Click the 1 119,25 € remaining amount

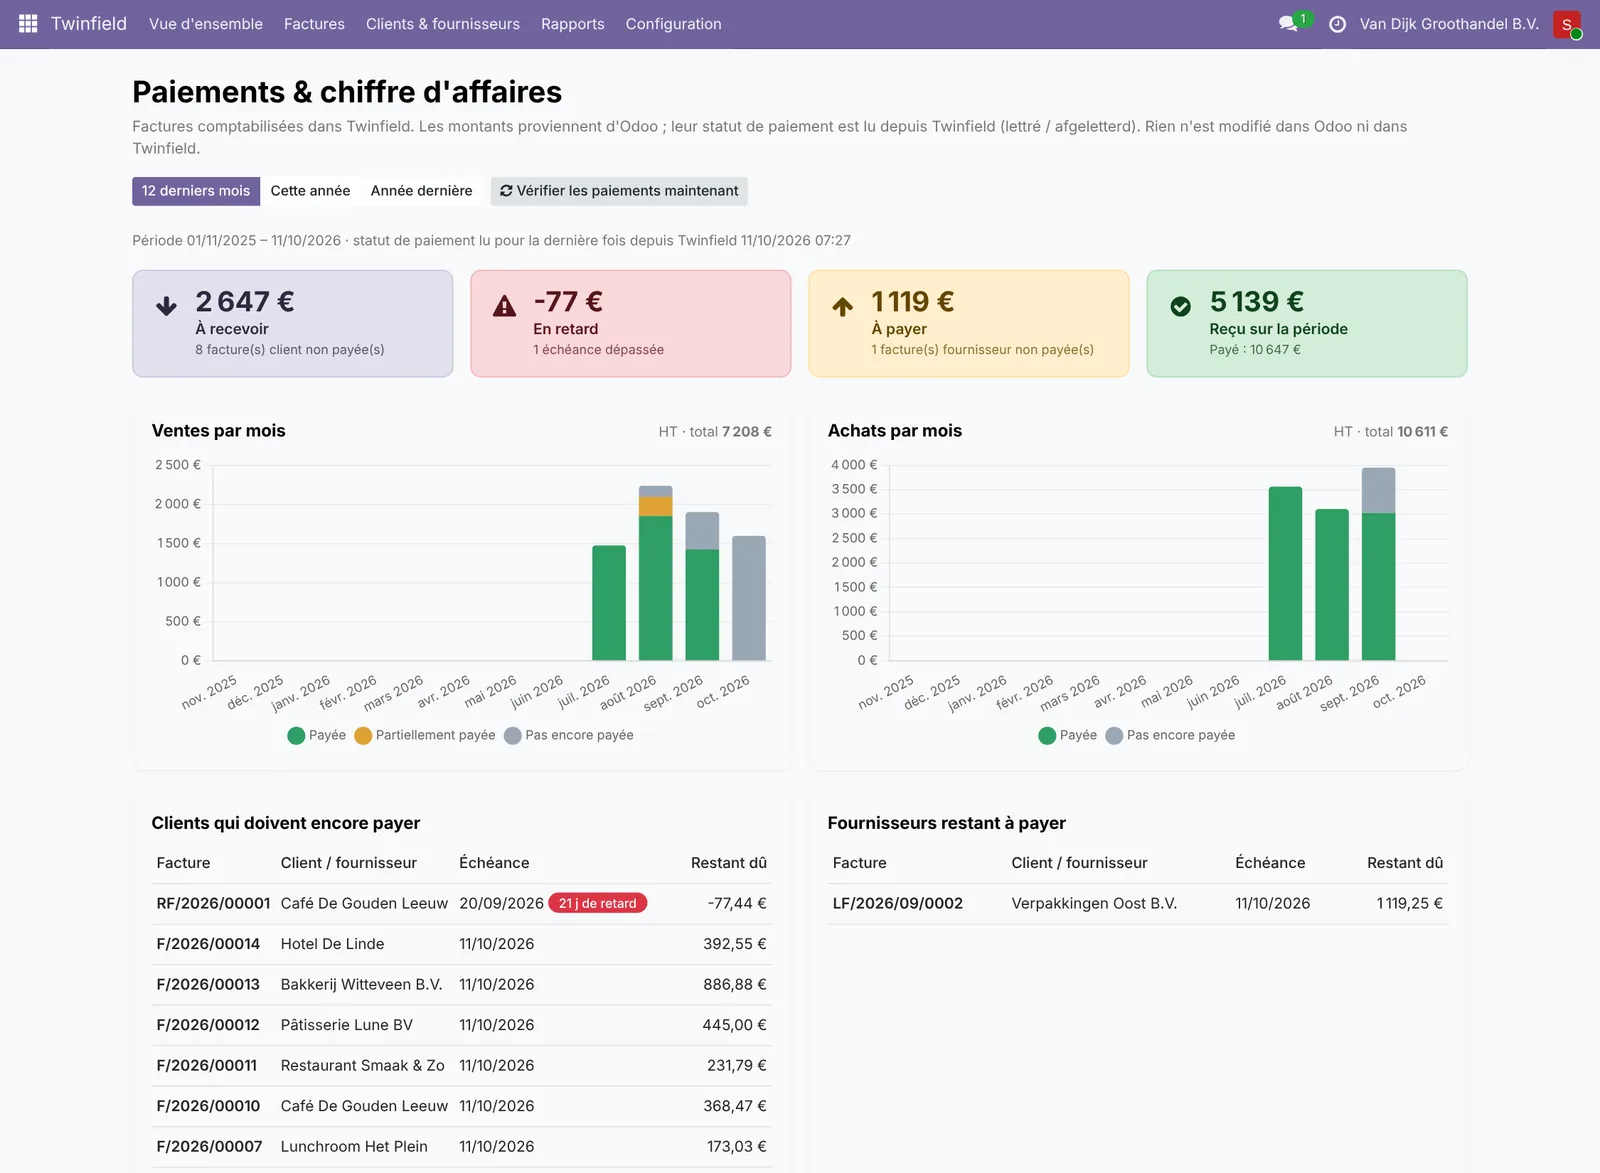coord(1409,903)
